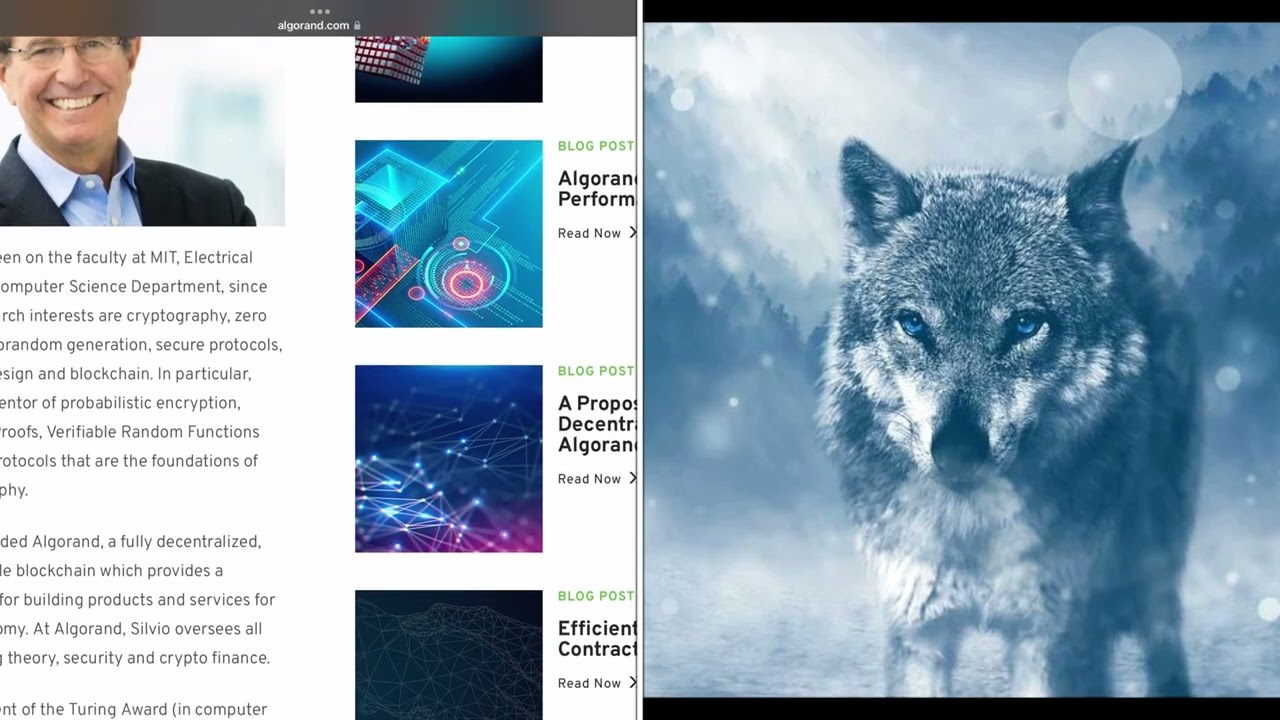This screenshot has height=720, width=1280.
Task: Click the arrow beside Algorand Performance Read Now
Action: point(632,233)
